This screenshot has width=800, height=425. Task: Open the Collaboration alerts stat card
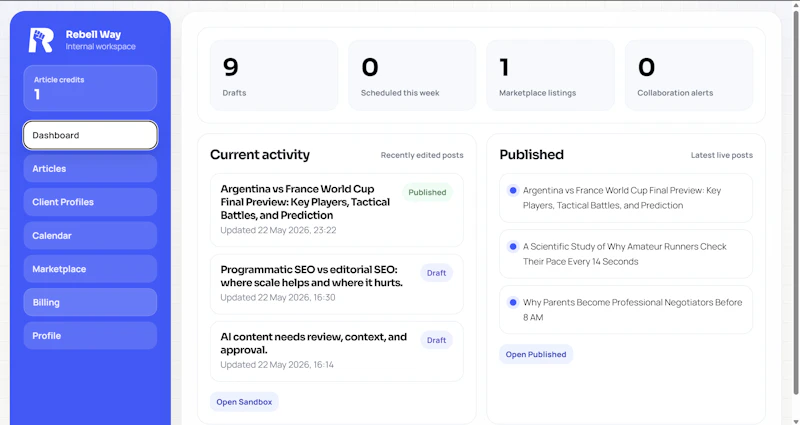(689, 76)
